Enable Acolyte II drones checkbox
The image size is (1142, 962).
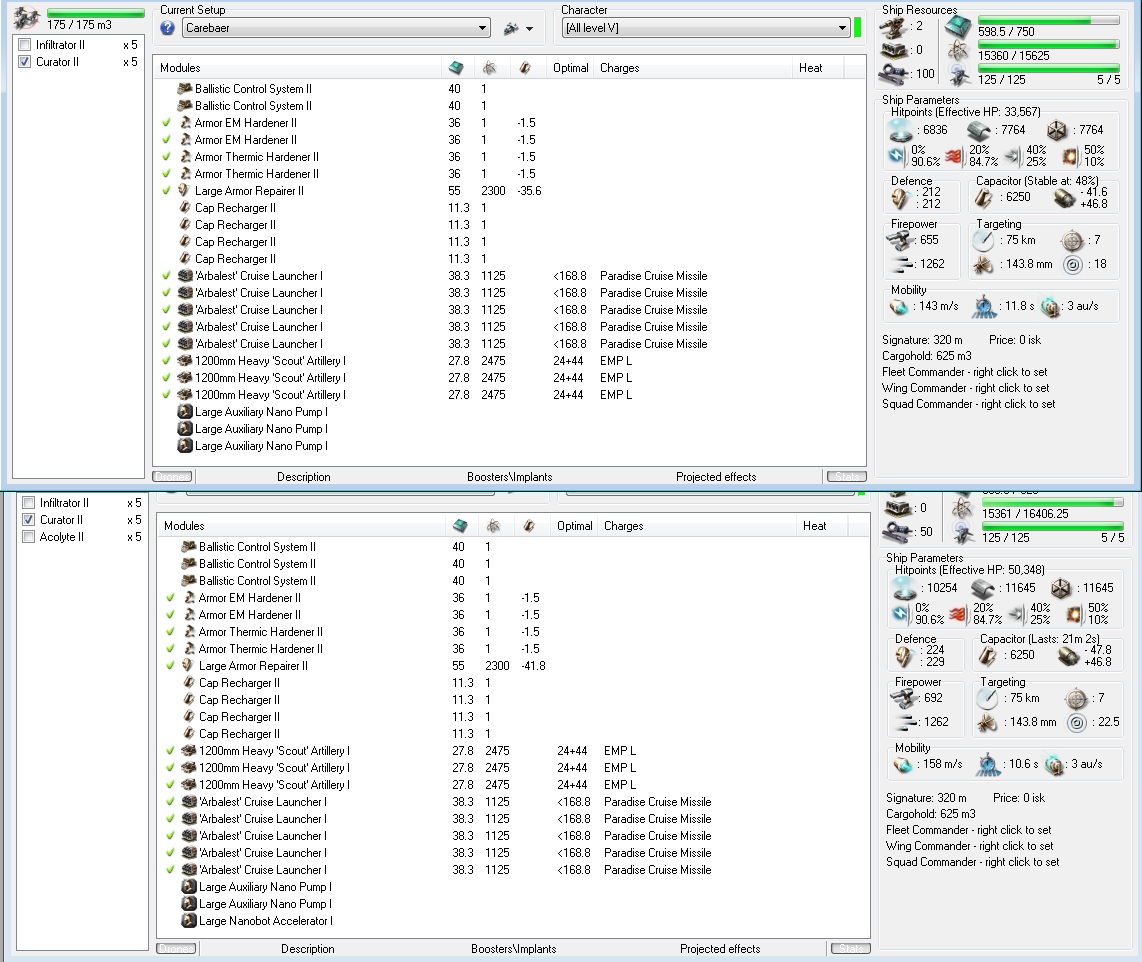28,537
